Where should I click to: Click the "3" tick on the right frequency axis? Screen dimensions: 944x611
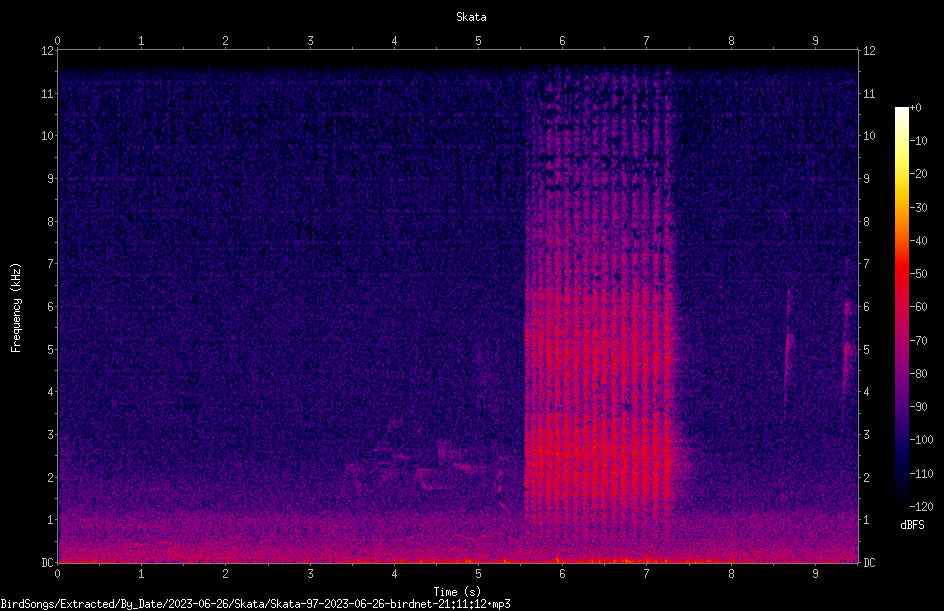pos(867,435)
